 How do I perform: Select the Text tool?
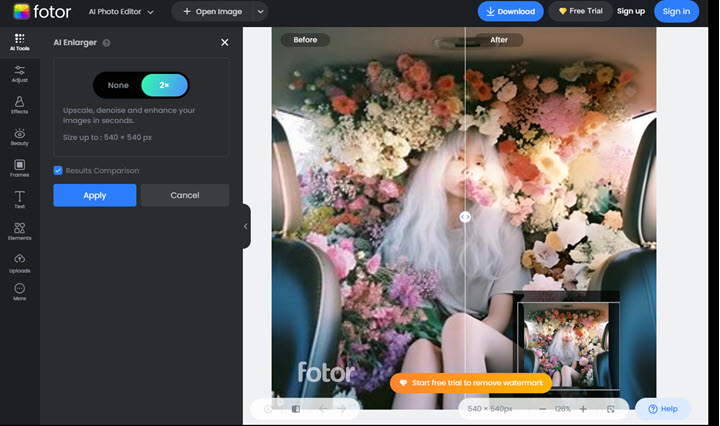tap(19, 200)
